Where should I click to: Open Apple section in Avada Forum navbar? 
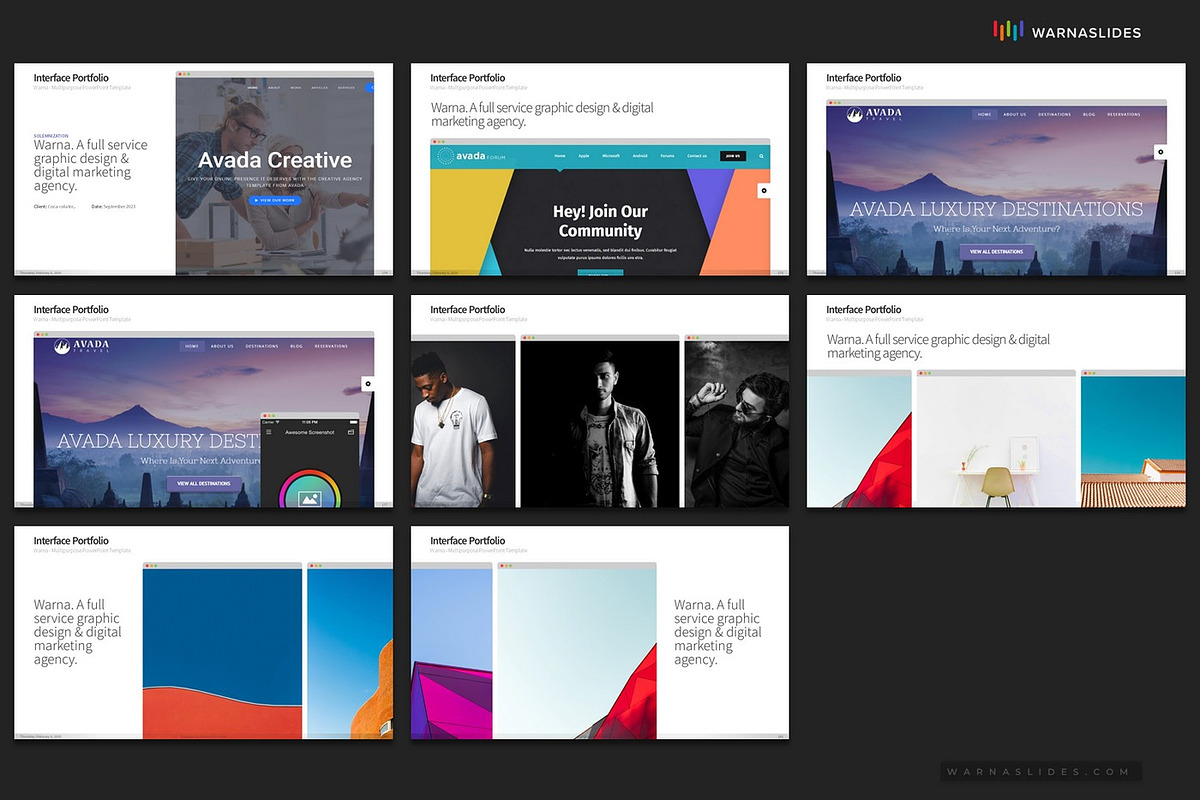pos(584,156)
